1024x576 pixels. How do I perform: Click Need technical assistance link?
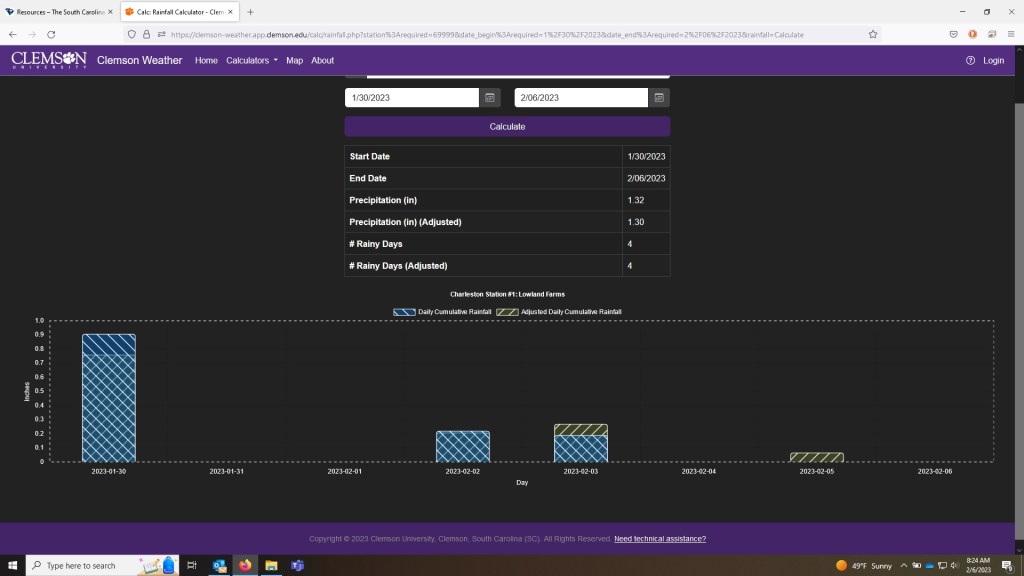[660, 539]
